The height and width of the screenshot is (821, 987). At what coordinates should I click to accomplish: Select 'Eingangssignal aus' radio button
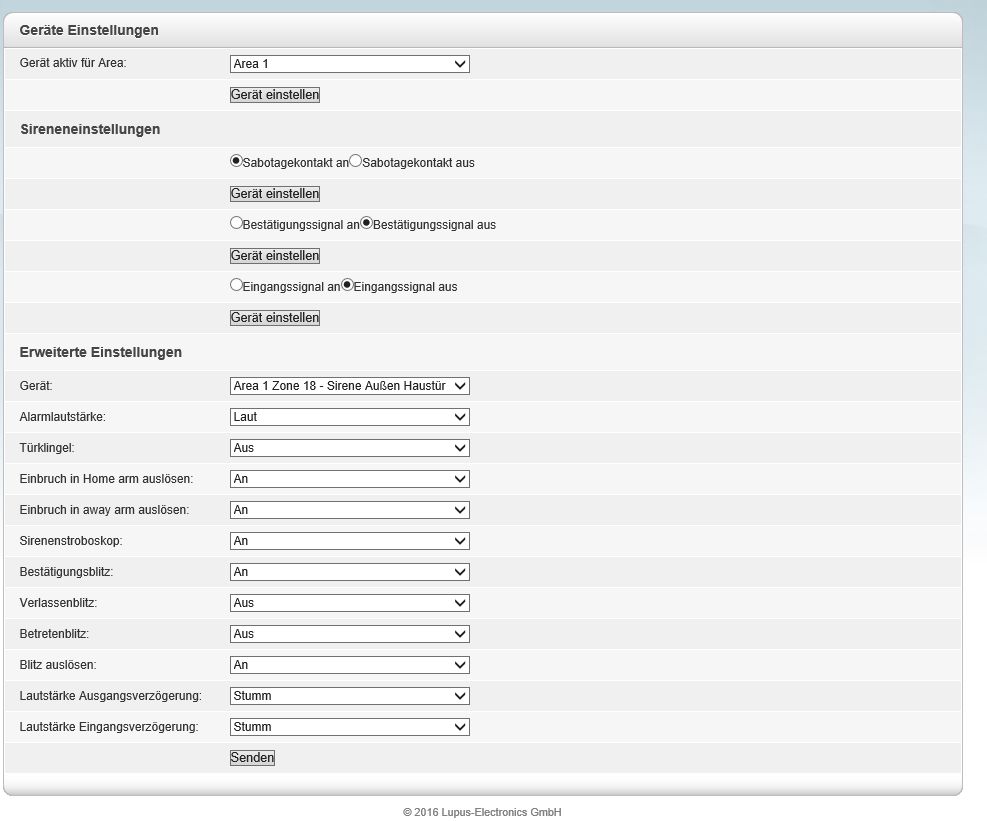pos(348,285)
